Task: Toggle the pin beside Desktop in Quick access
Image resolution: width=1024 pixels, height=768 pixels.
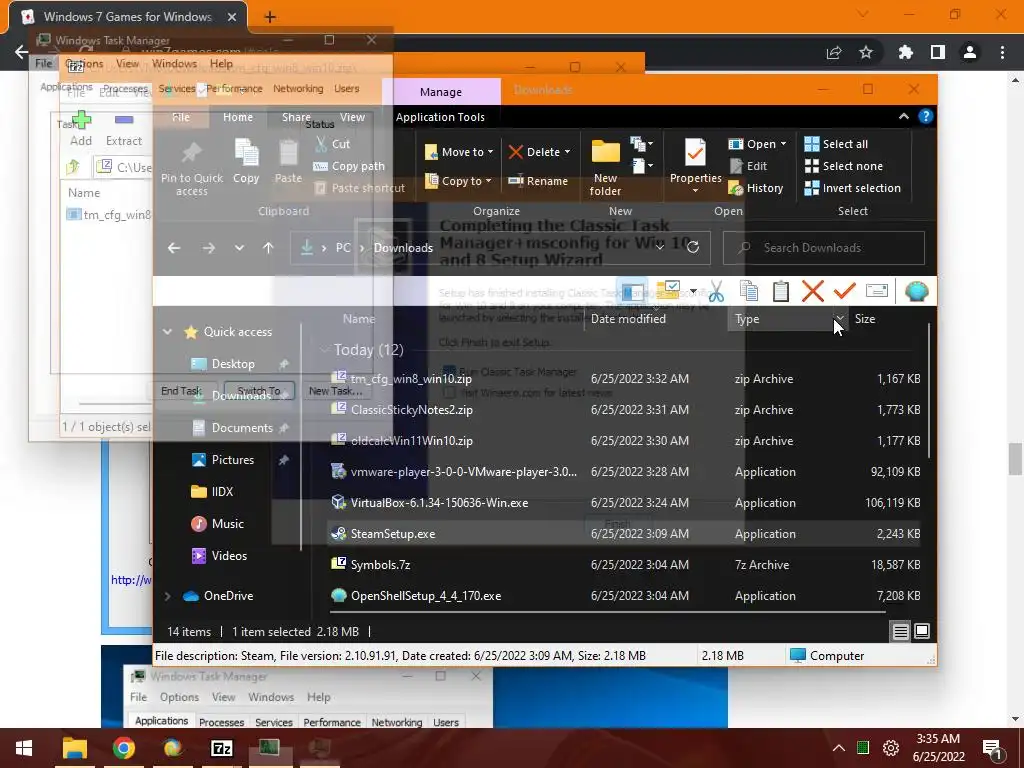Action: 283,364
